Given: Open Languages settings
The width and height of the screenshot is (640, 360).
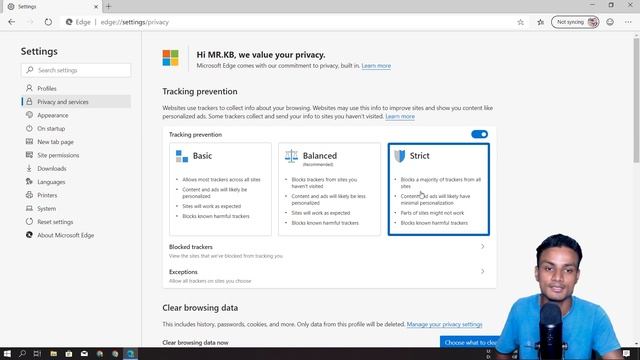Looking at the screenshot, I should coord(76,182).
